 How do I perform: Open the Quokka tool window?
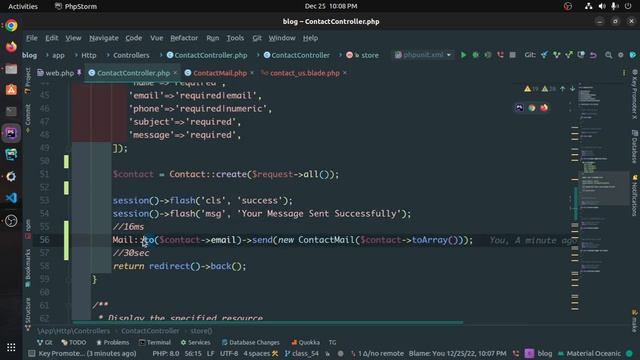[x=305, y=342]
